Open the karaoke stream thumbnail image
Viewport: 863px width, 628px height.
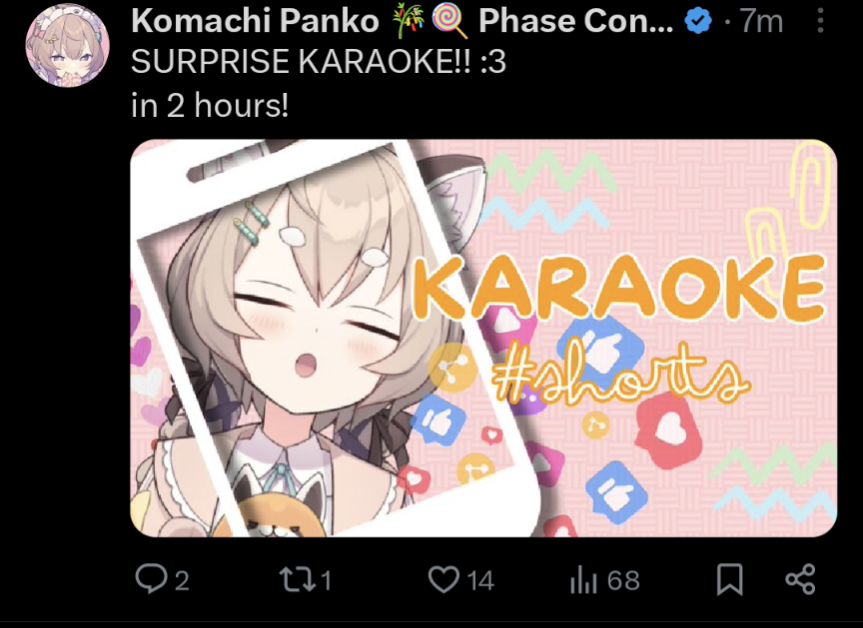coord(484,338)
